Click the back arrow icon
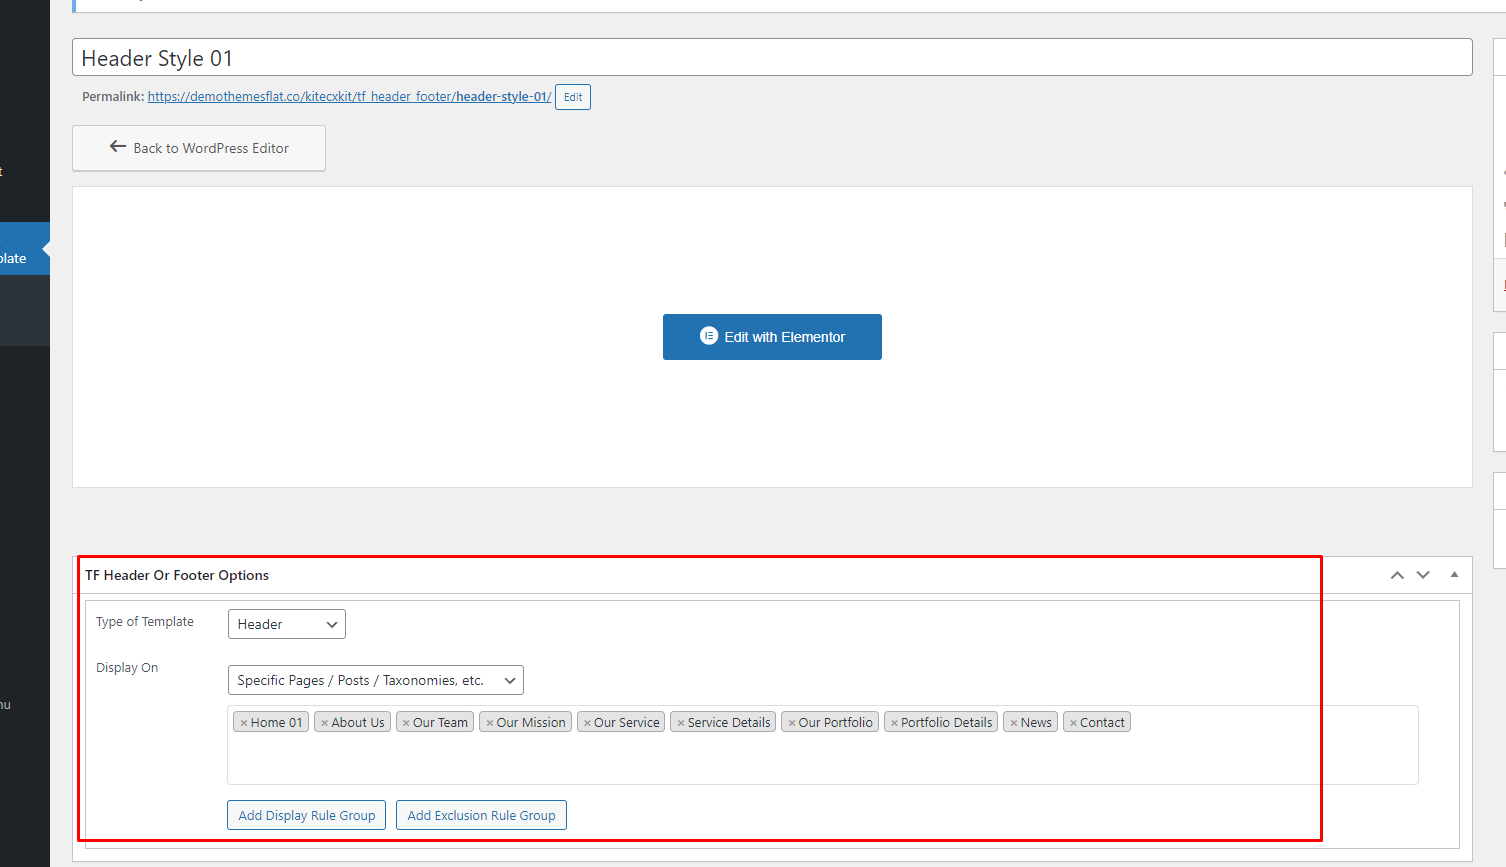This screenshot has height=867, width=1506. click(x=118, y=146)
